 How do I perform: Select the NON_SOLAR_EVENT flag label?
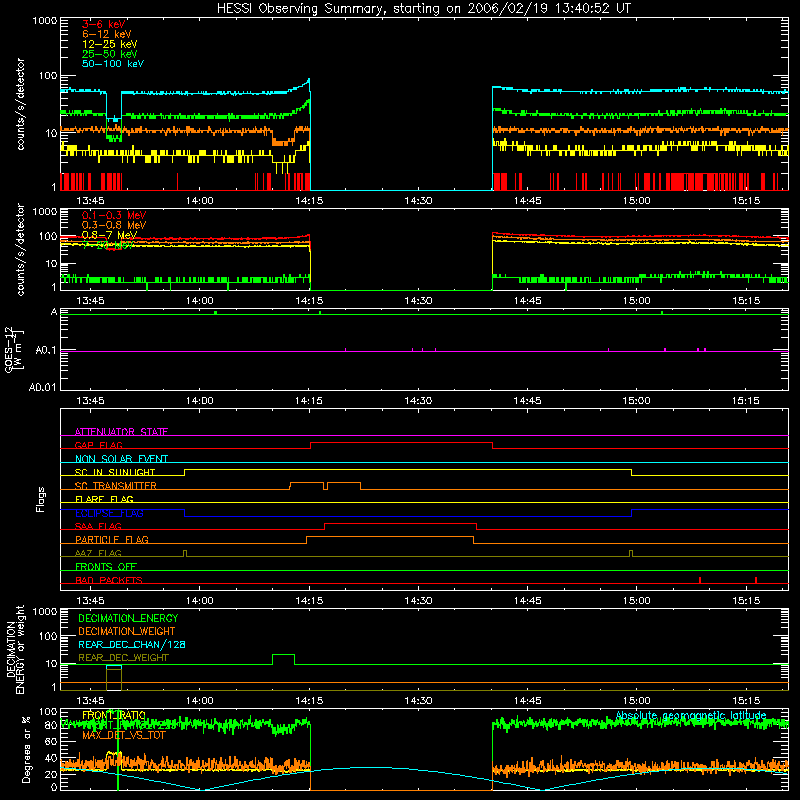click(121, 459)
